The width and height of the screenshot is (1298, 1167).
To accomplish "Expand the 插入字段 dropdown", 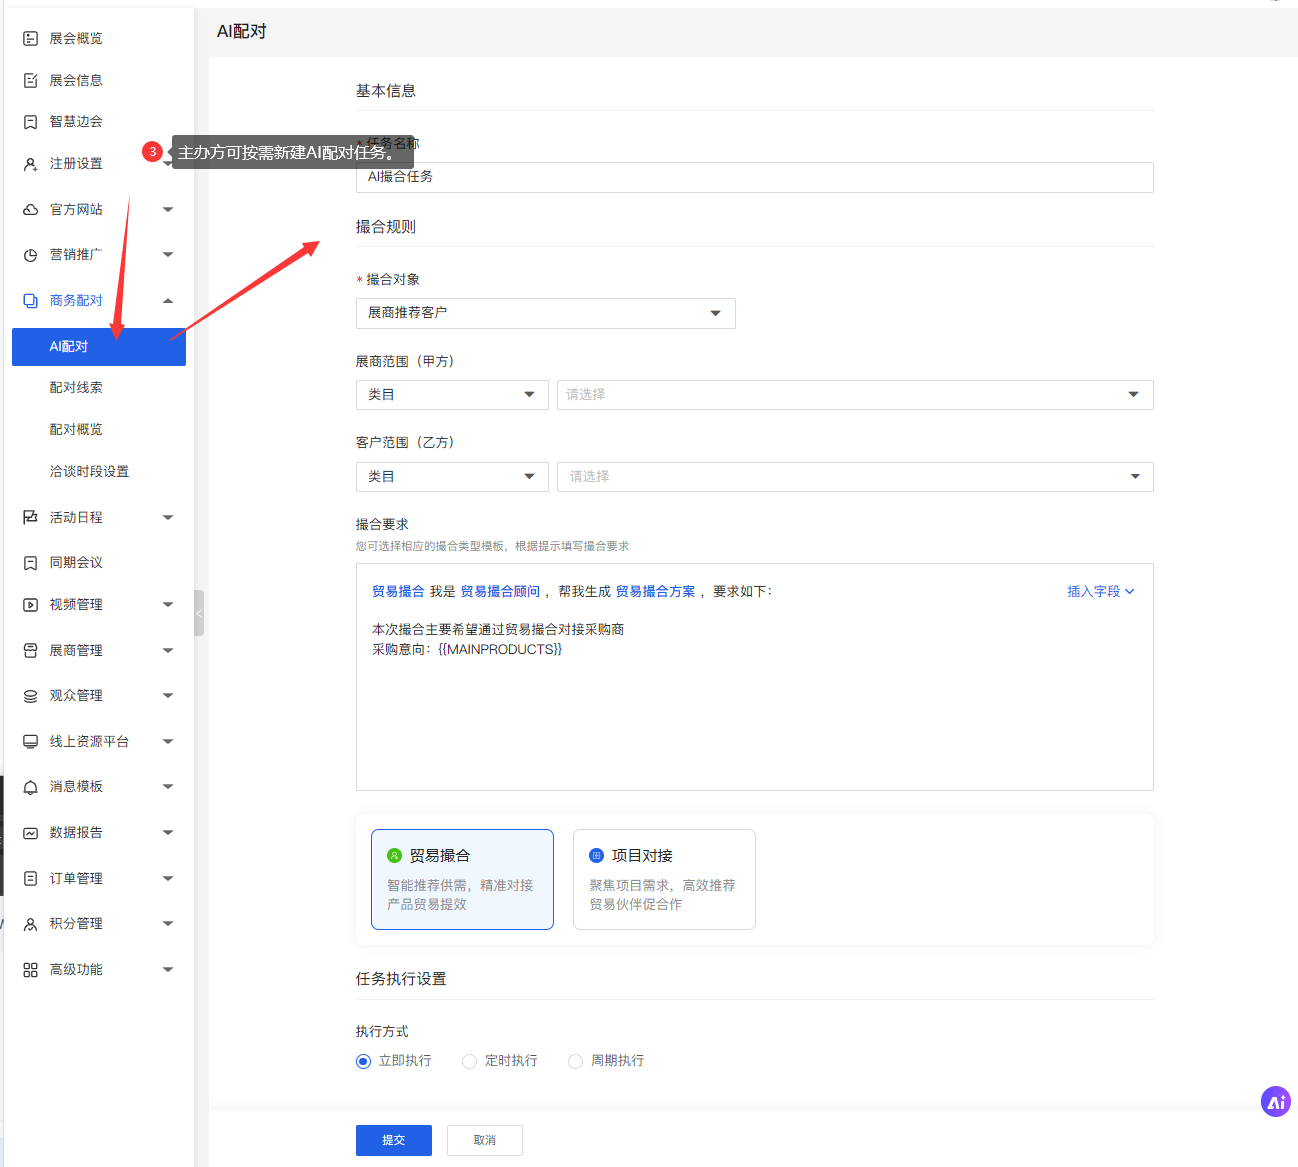I will tap(1100, 592).
